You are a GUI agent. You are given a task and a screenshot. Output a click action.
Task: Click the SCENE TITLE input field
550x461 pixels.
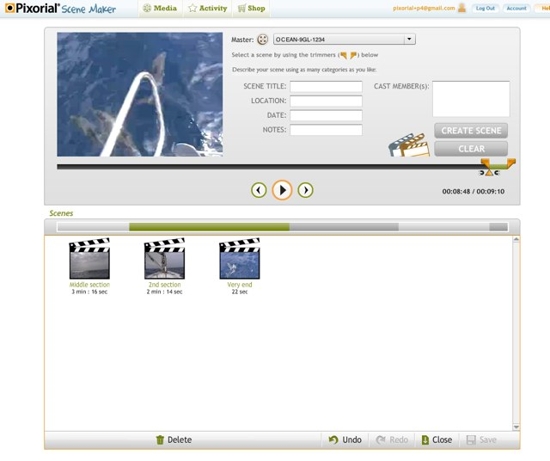click(x=326, y=86)
